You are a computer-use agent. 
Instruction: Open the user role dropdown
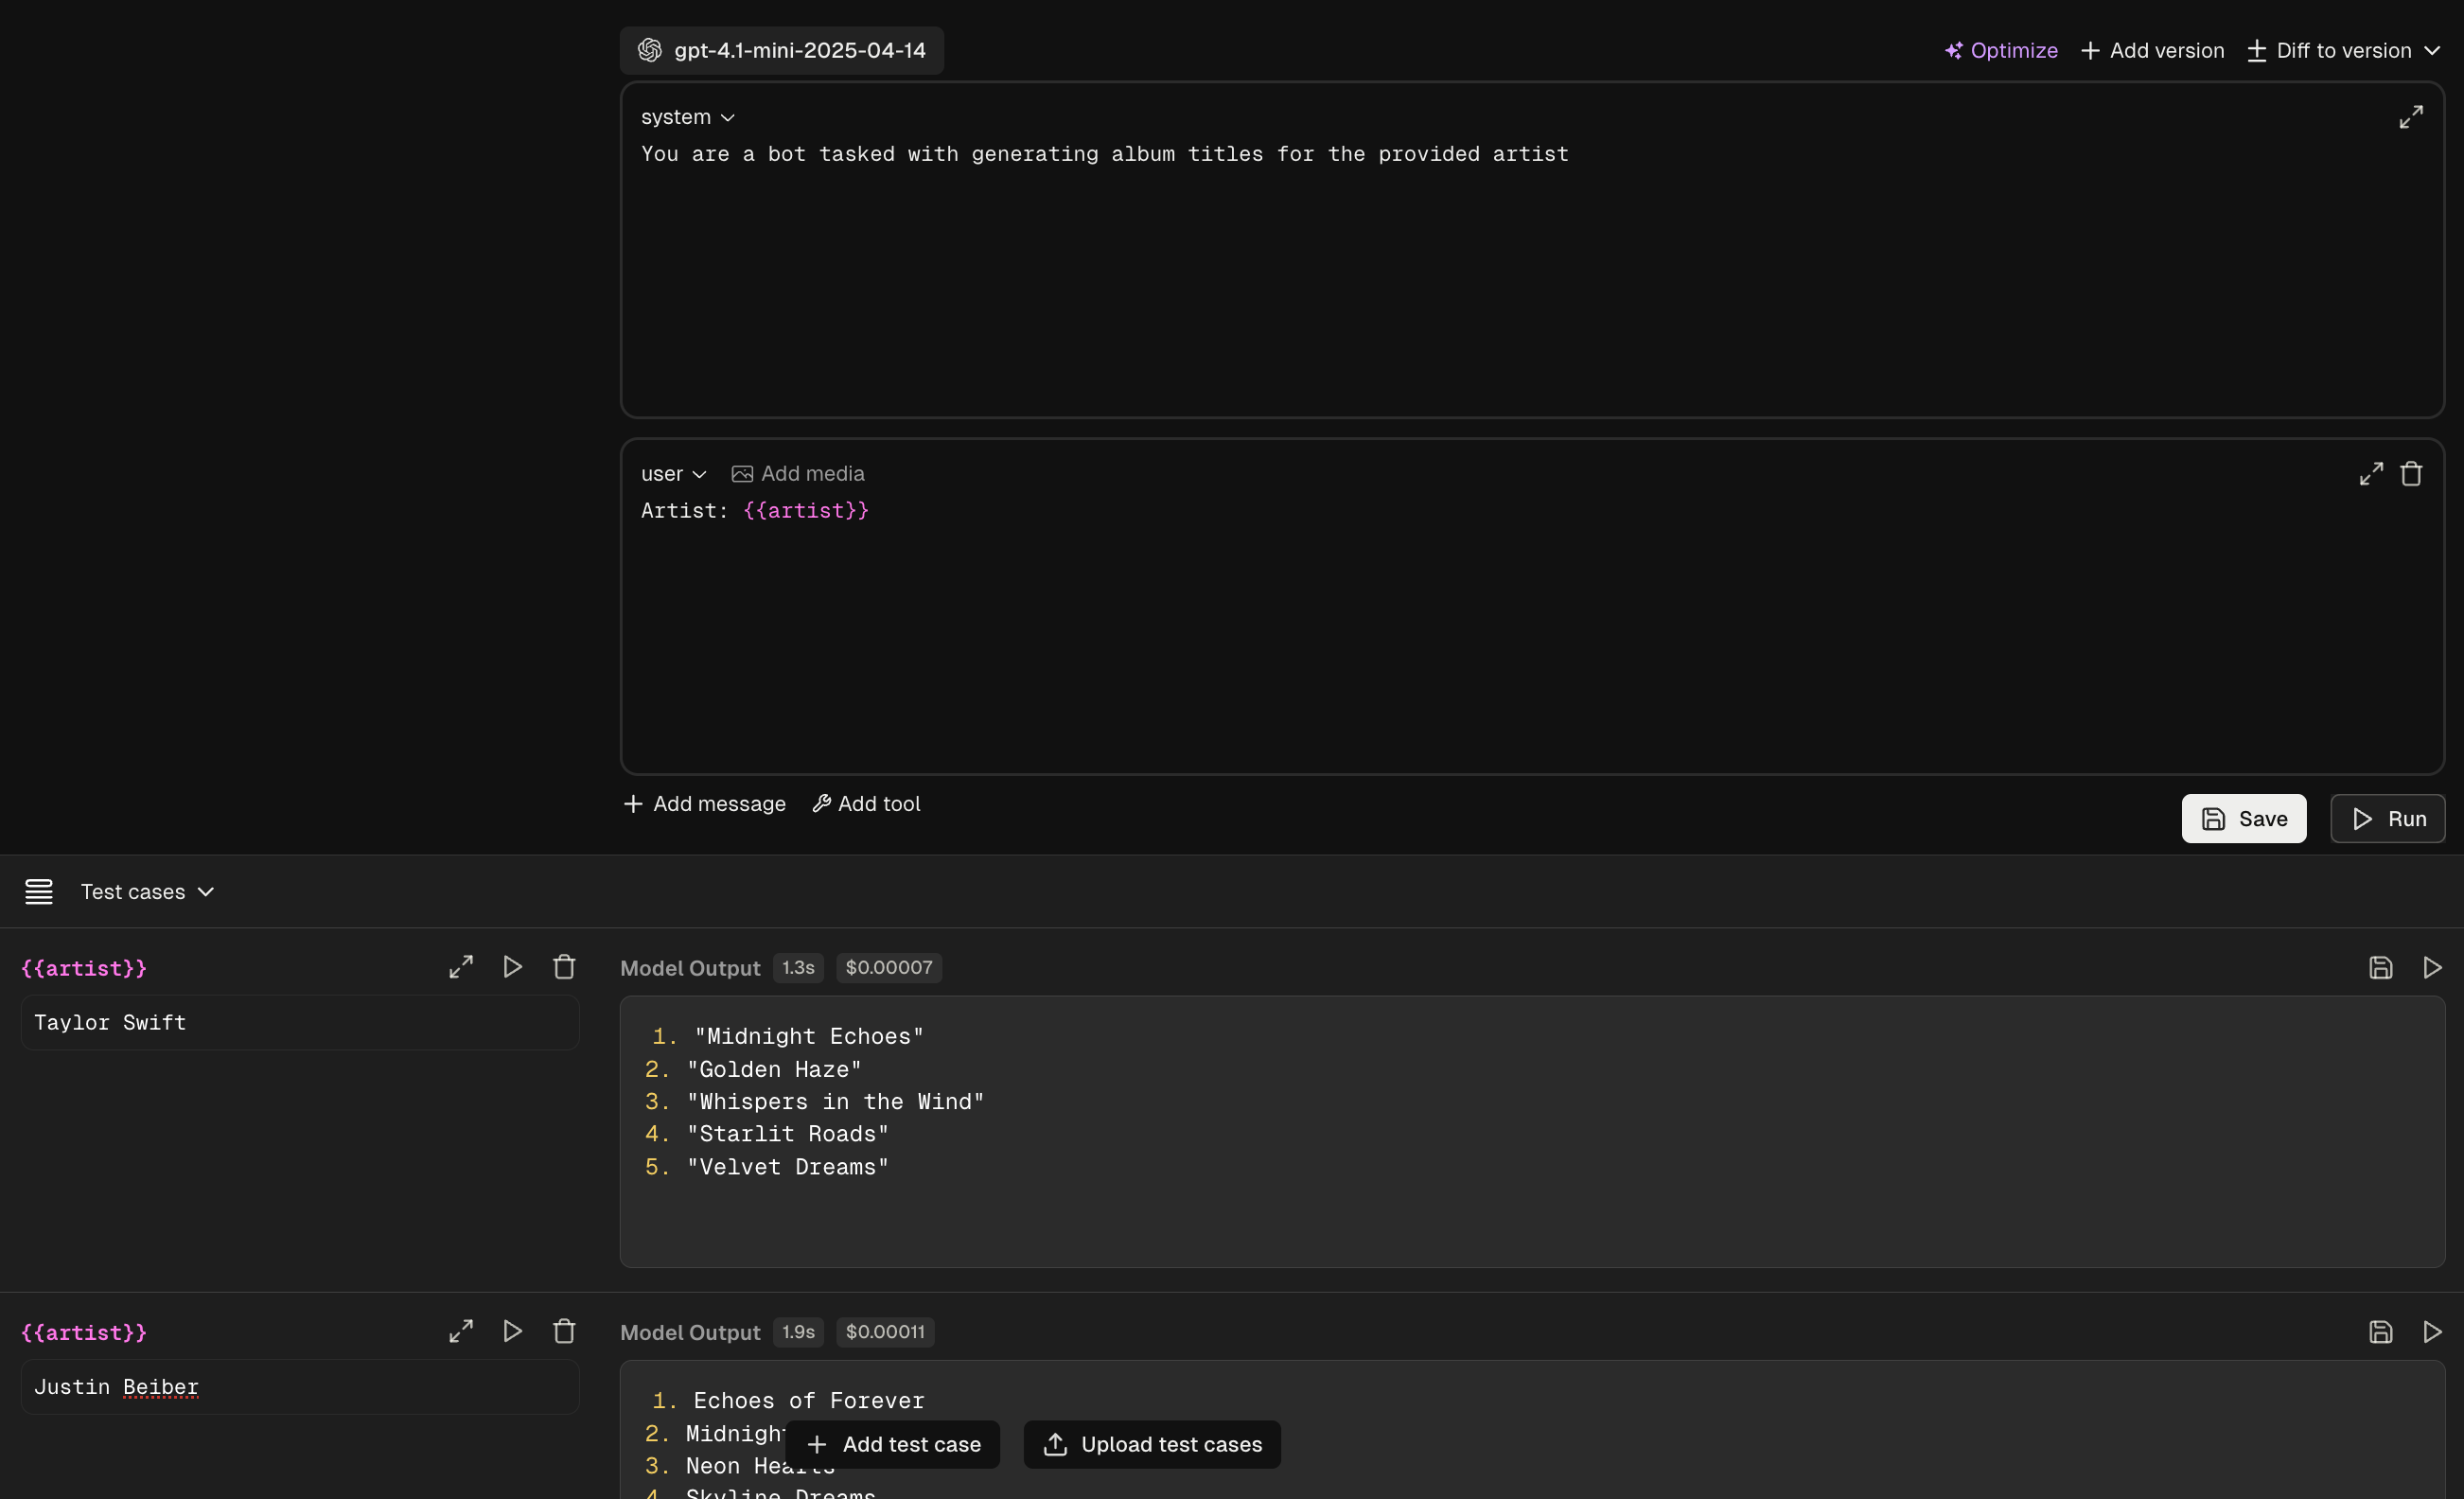tap(673, 474)
